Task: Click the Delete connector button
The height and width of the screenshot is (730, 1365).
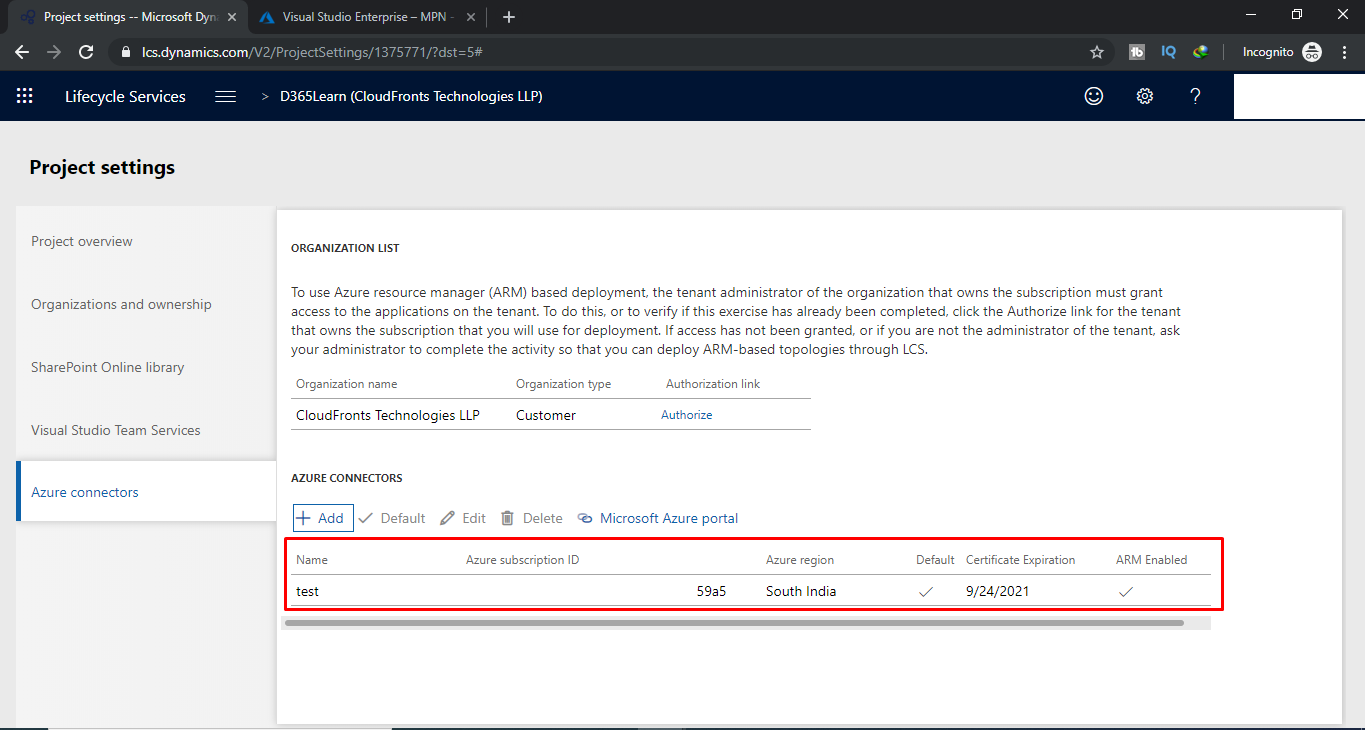Action: click(x=531, y=518)
